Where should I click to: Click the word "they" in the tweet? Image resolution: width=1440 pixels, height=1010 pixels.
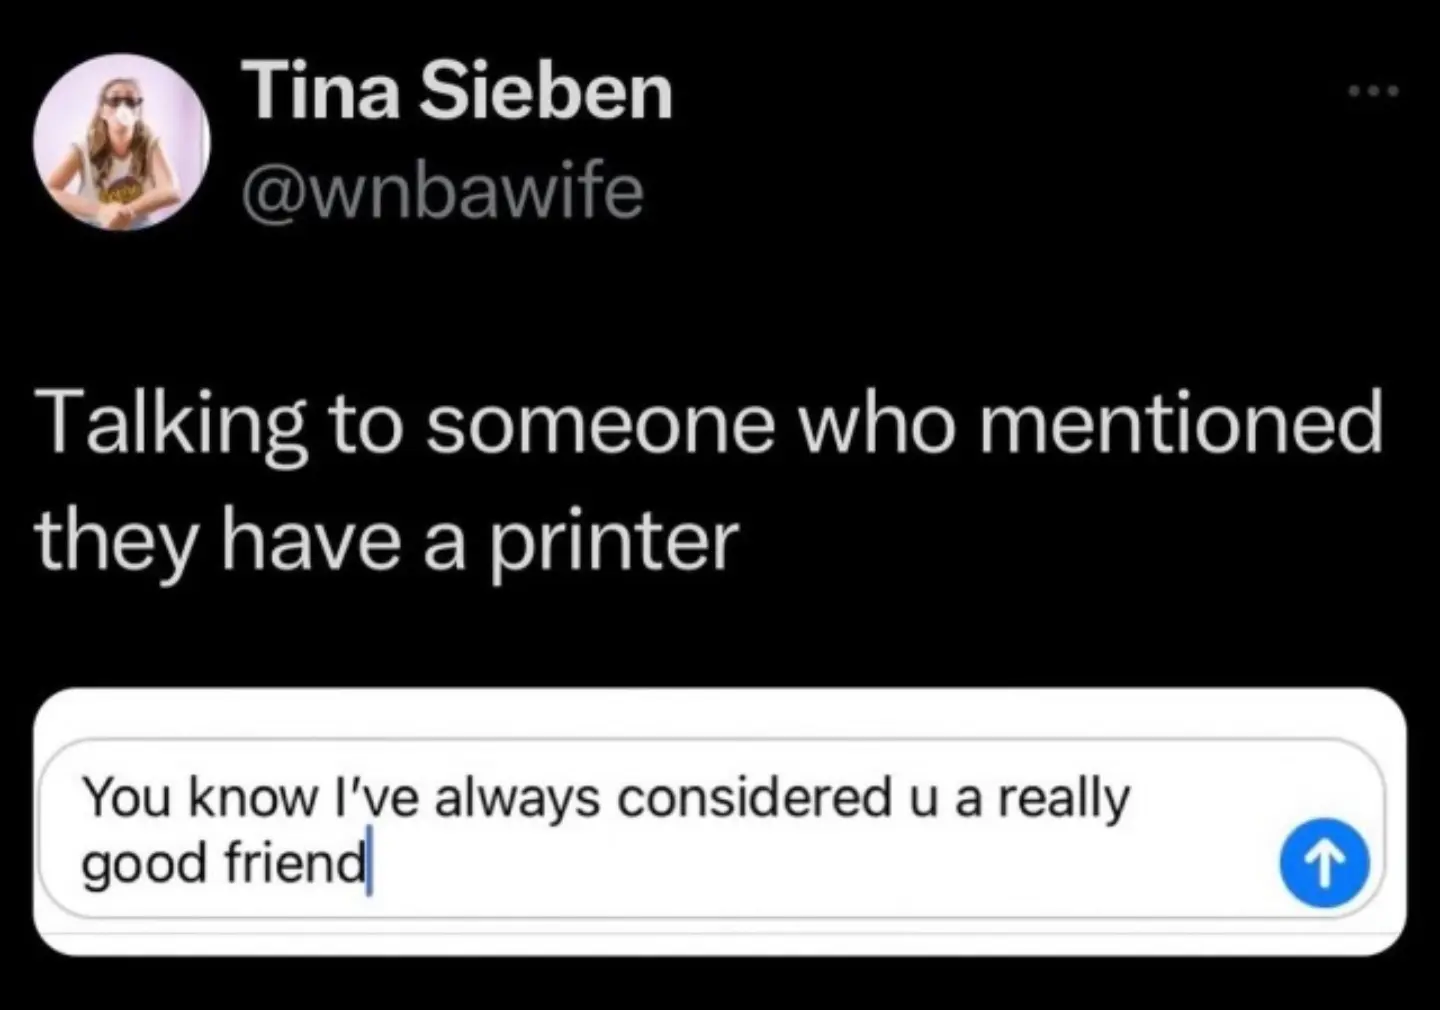tap(118, 541)
